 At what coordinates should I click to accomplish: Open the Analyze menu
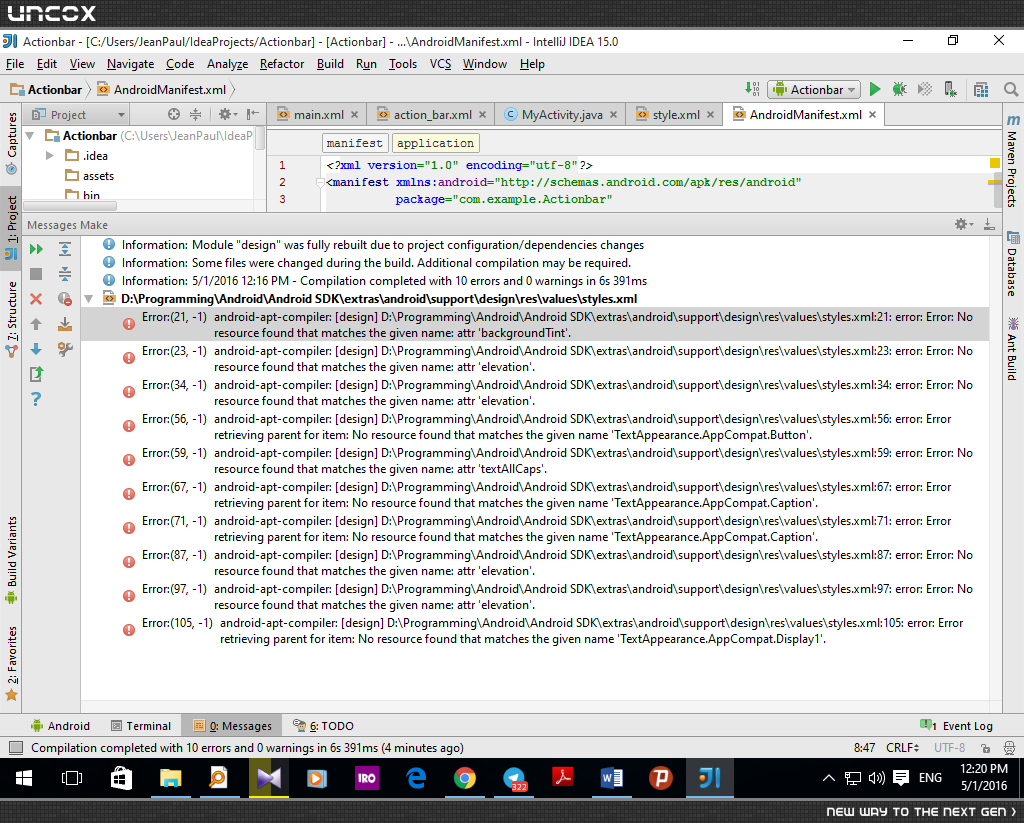click(x=227, y=64)
